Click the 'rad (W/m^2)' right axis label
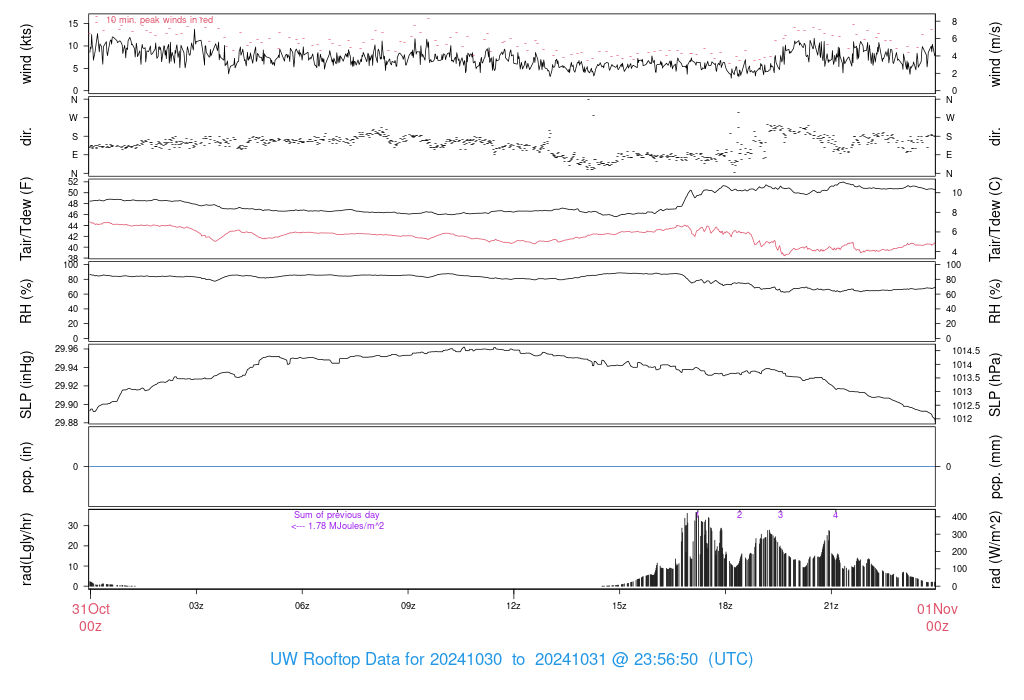 point(995,549)
